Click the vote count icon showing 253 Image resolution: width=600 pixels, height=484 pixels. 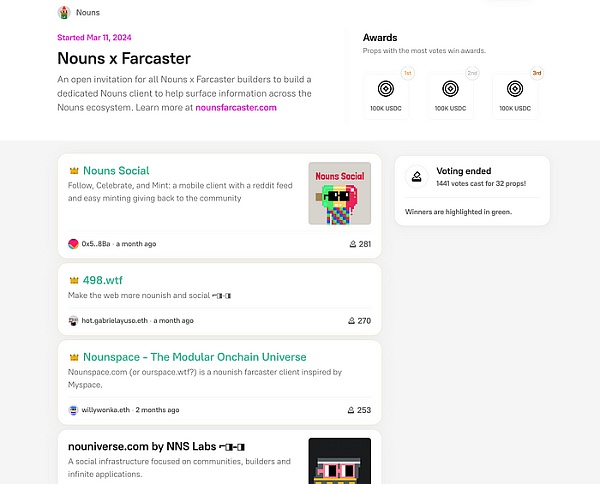(x=351, y=410)
